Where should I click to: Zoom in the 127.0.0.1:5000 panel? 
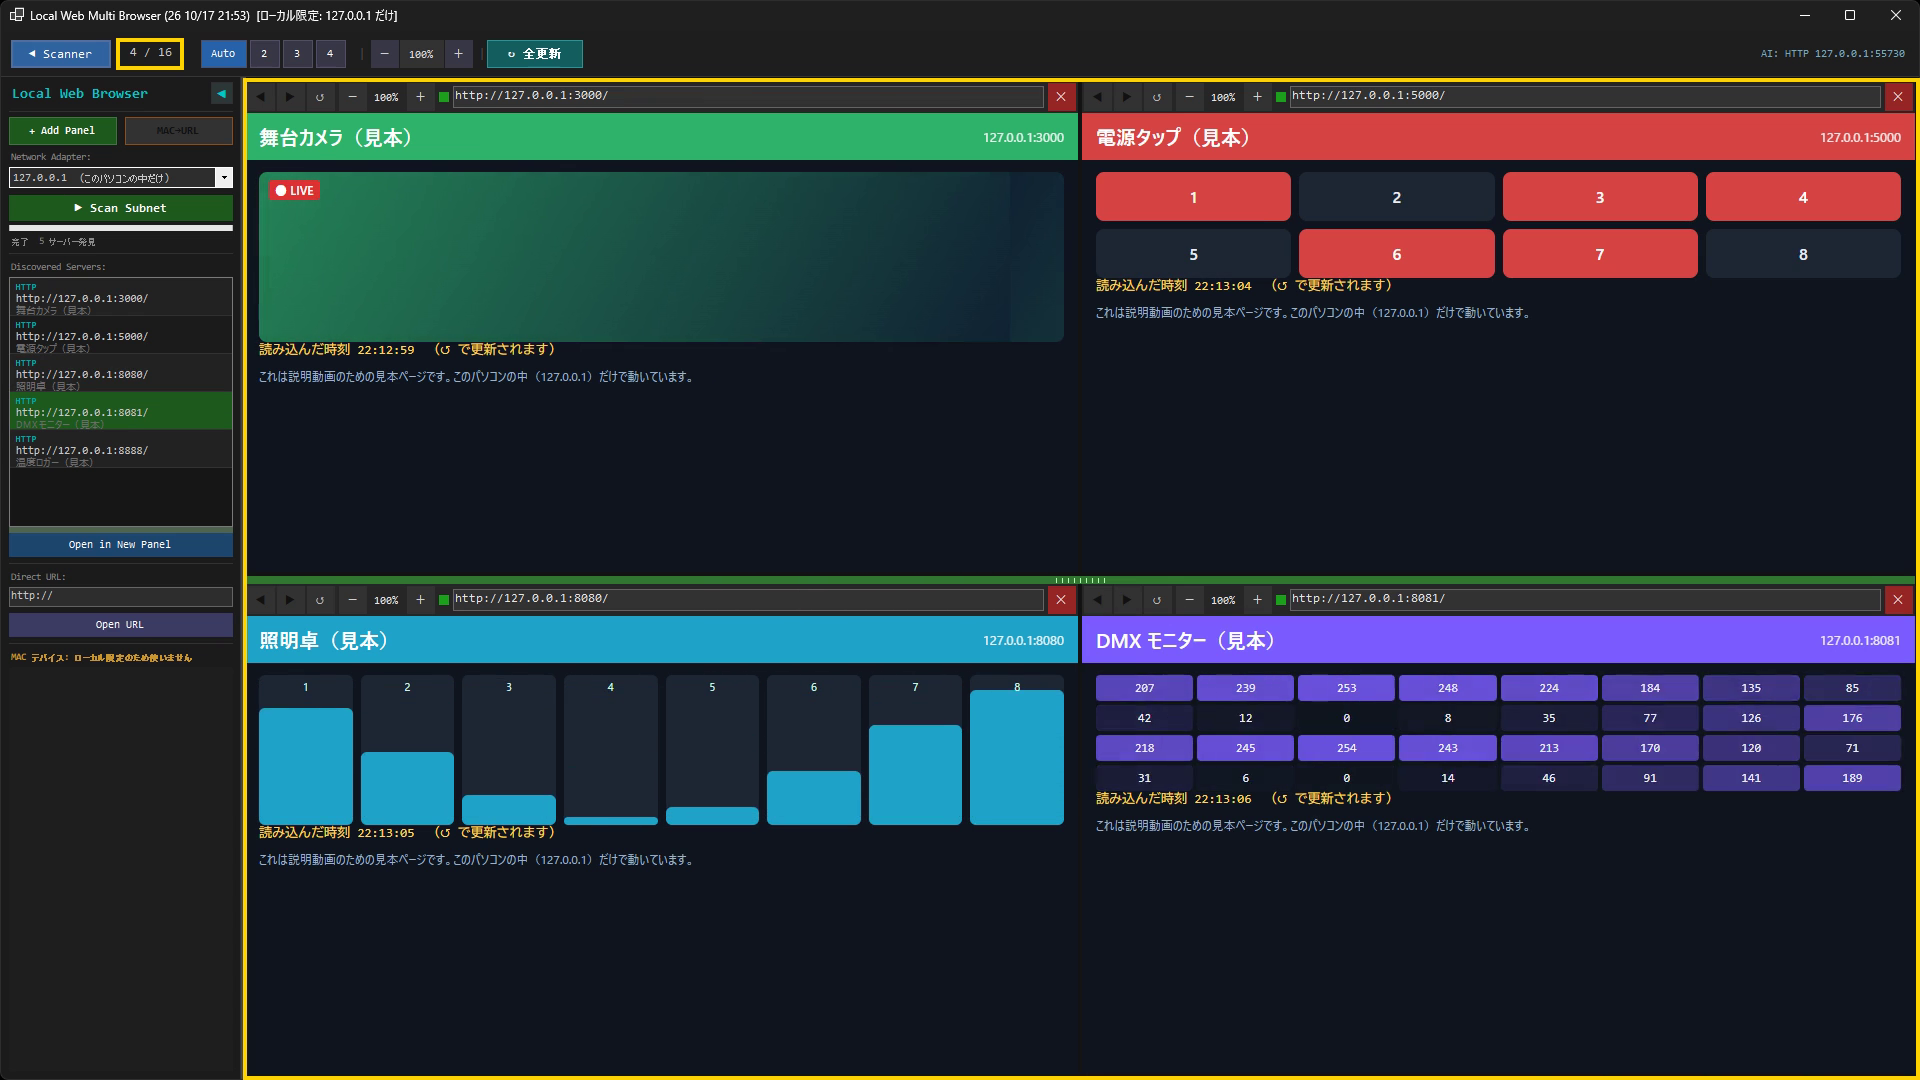coord(1257,97)
